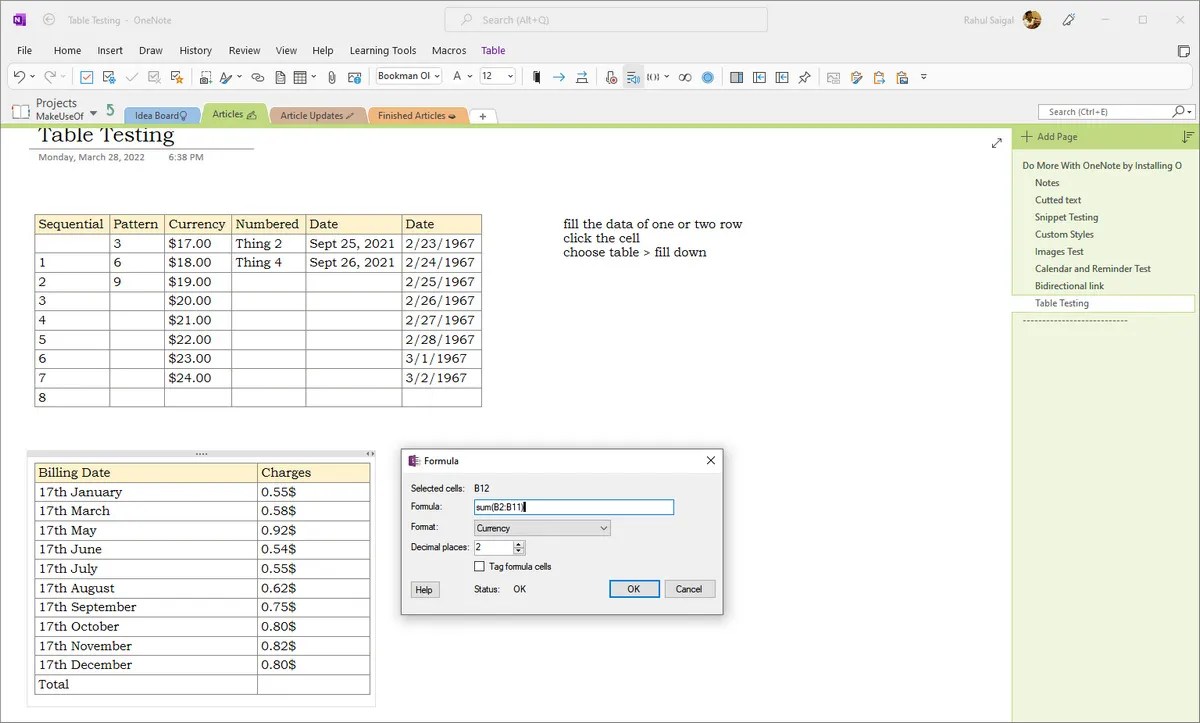Toggle full page view with the expand arrows
This screenshot has width=1200, height=723.
coord(996,143)
